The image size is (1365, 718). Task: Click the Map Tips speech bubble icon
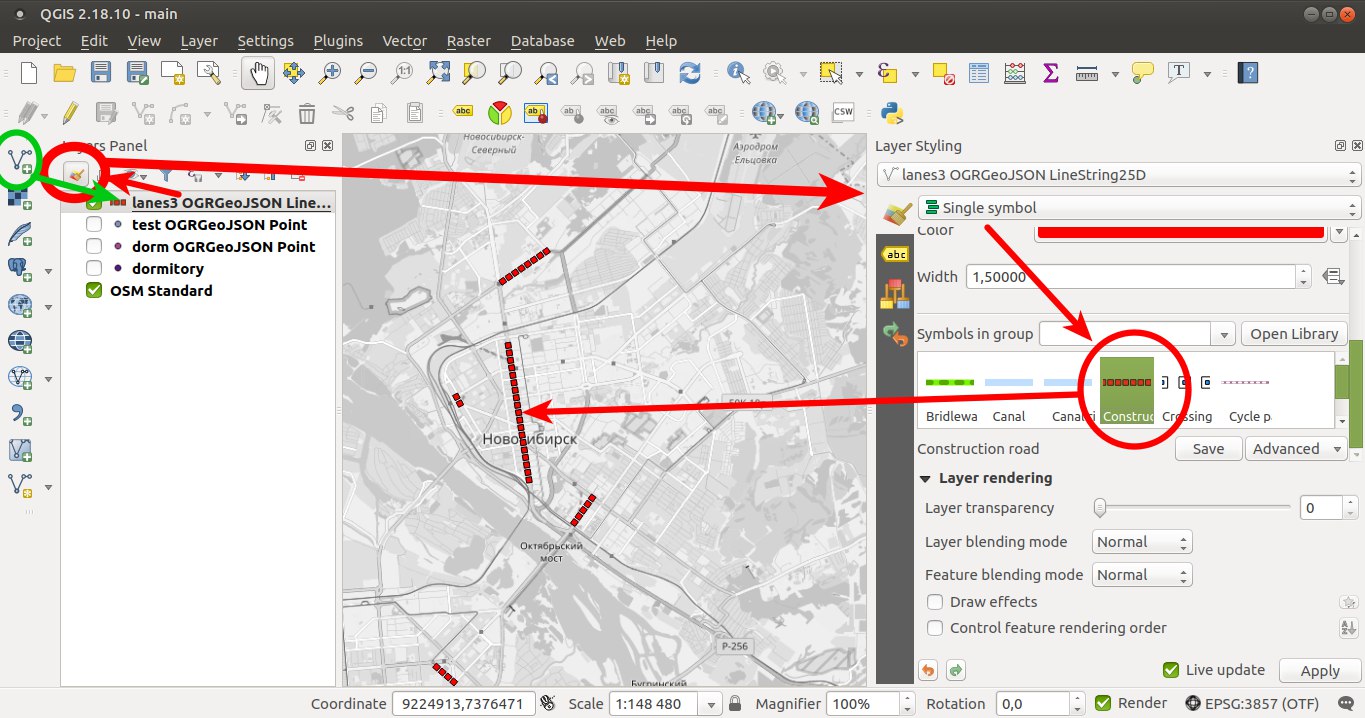1143,72
